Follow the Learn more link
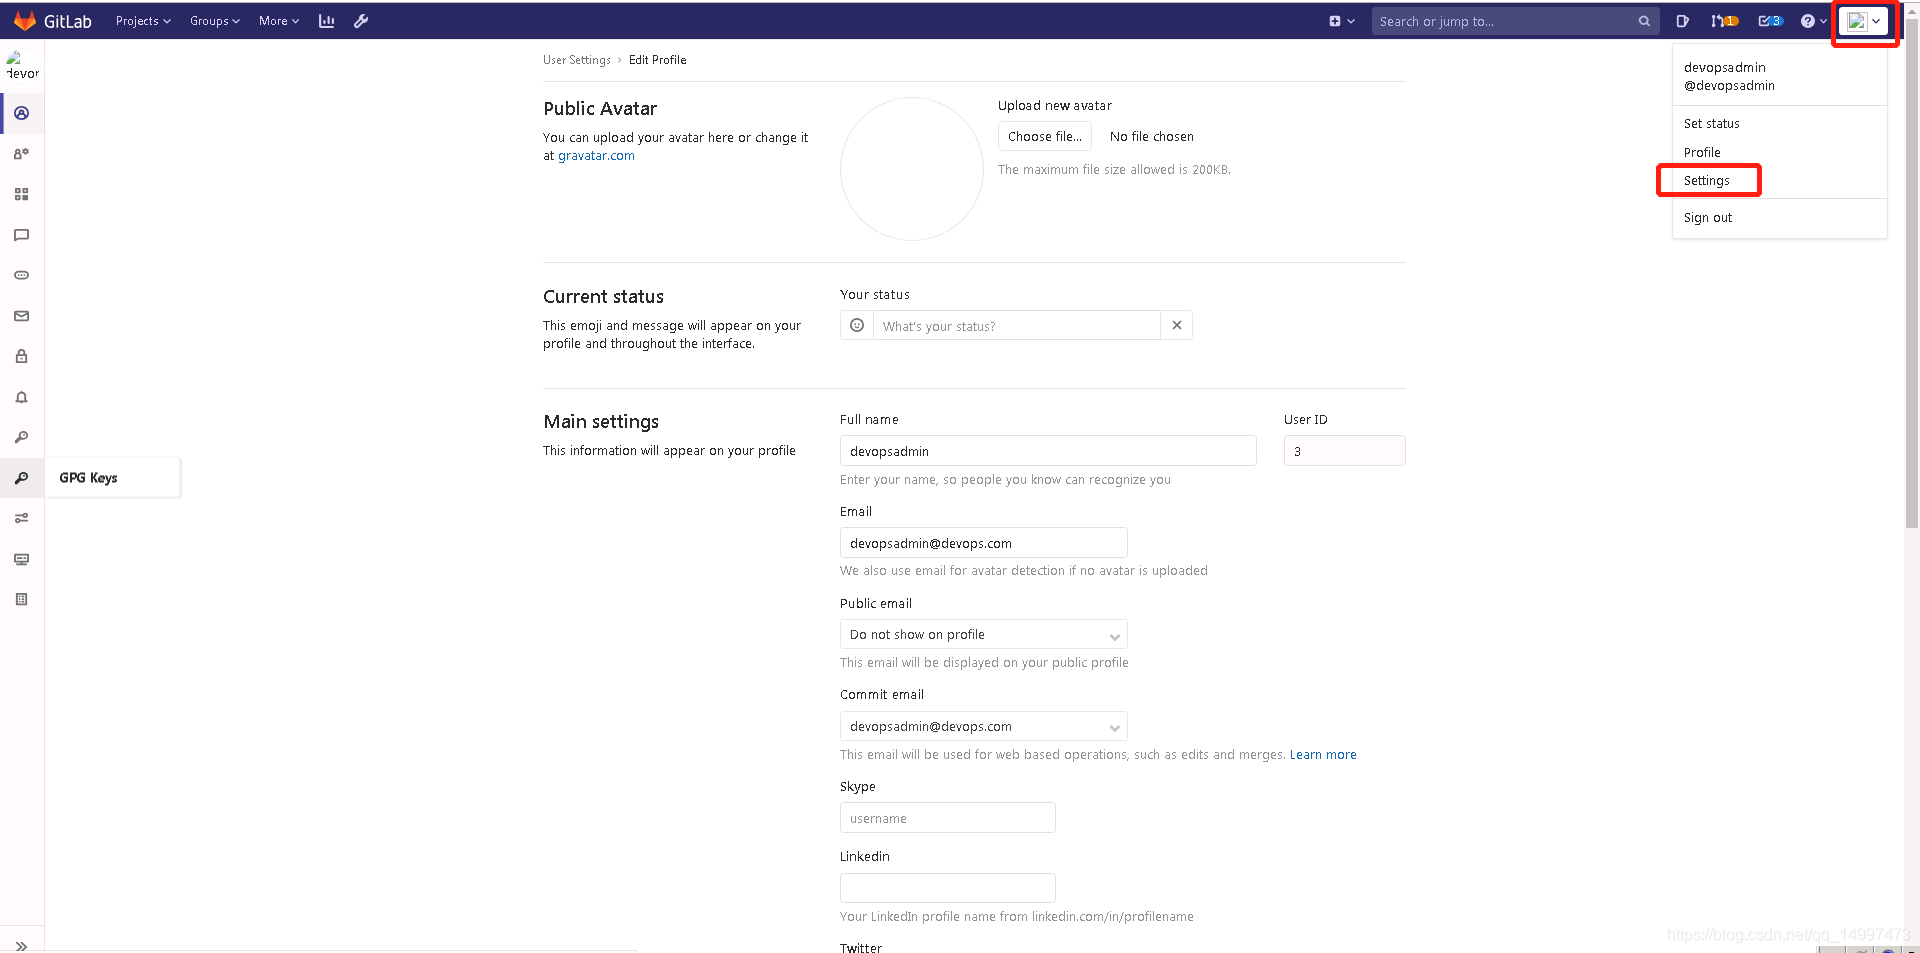 pyautogui.click(x=1323, y=755)
